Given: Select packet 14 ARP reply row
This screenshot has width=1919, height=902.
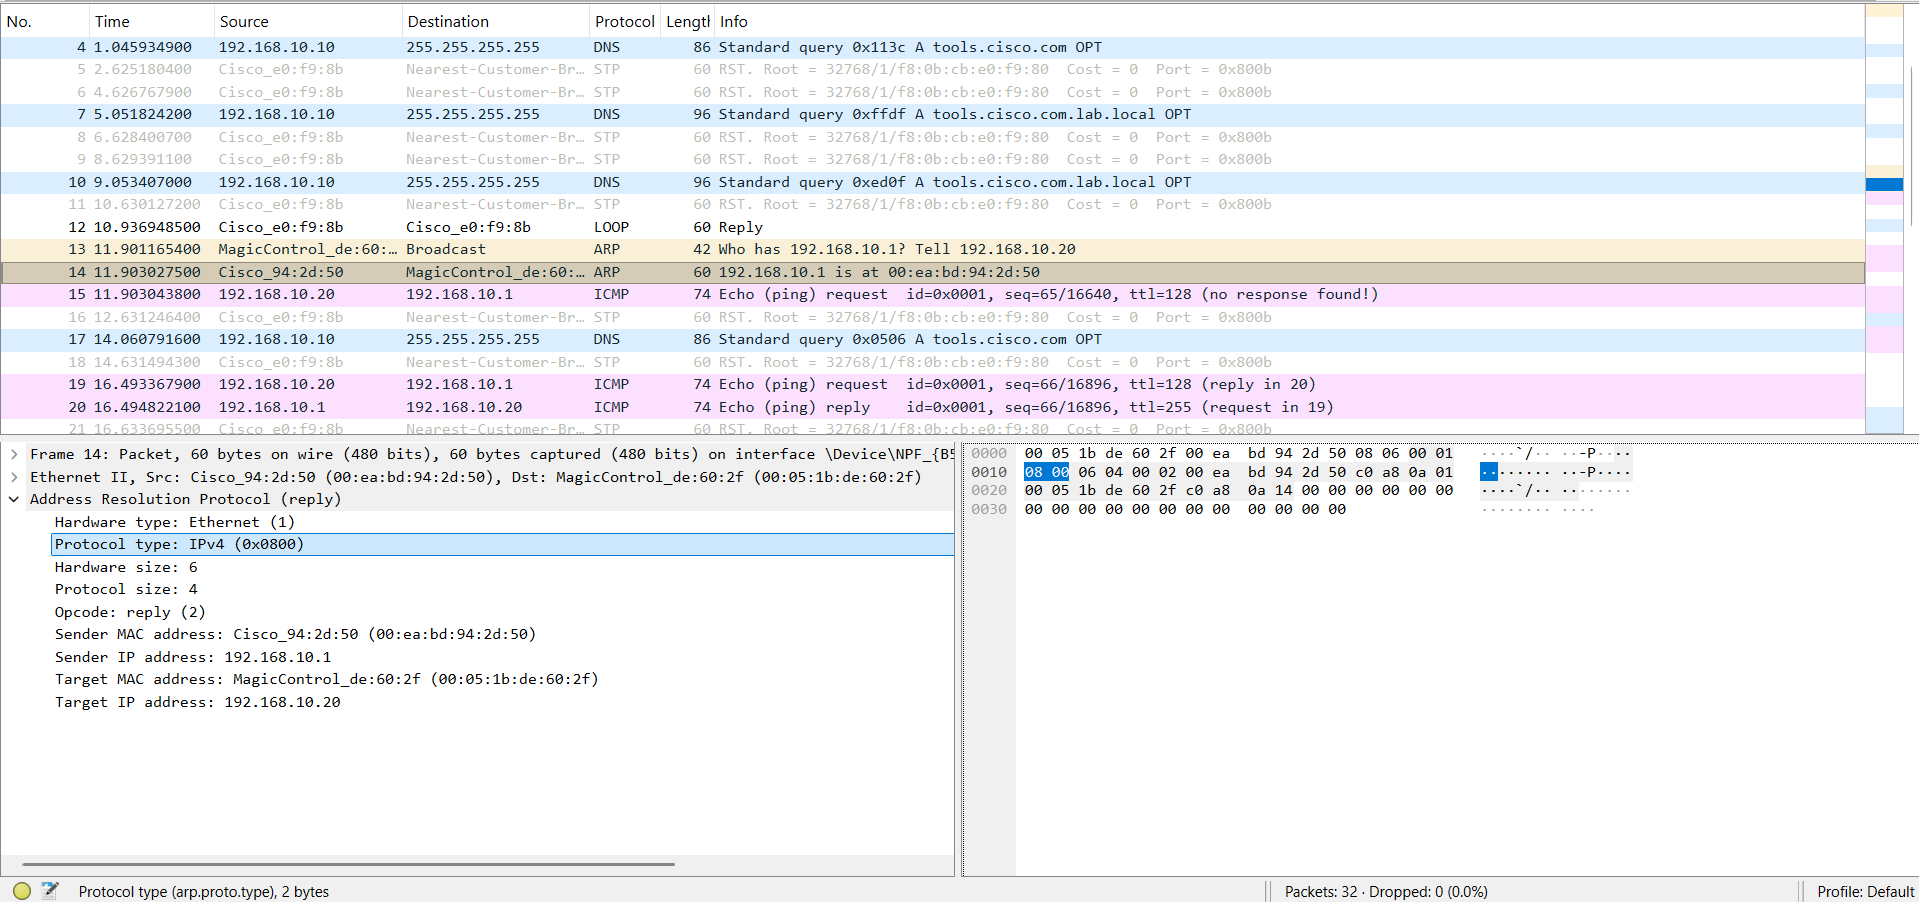Looking at the screenshot, I should [x=932, y=272].
